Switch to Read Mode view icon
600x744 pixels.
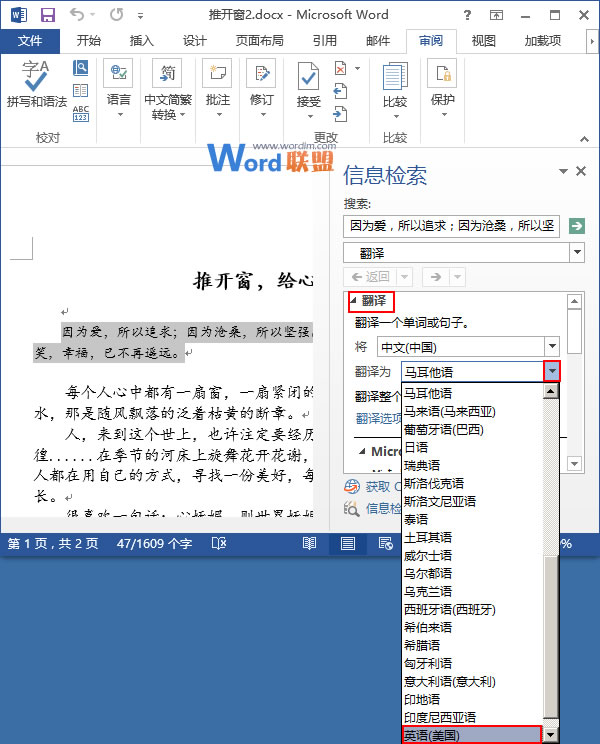coord(309,543)
